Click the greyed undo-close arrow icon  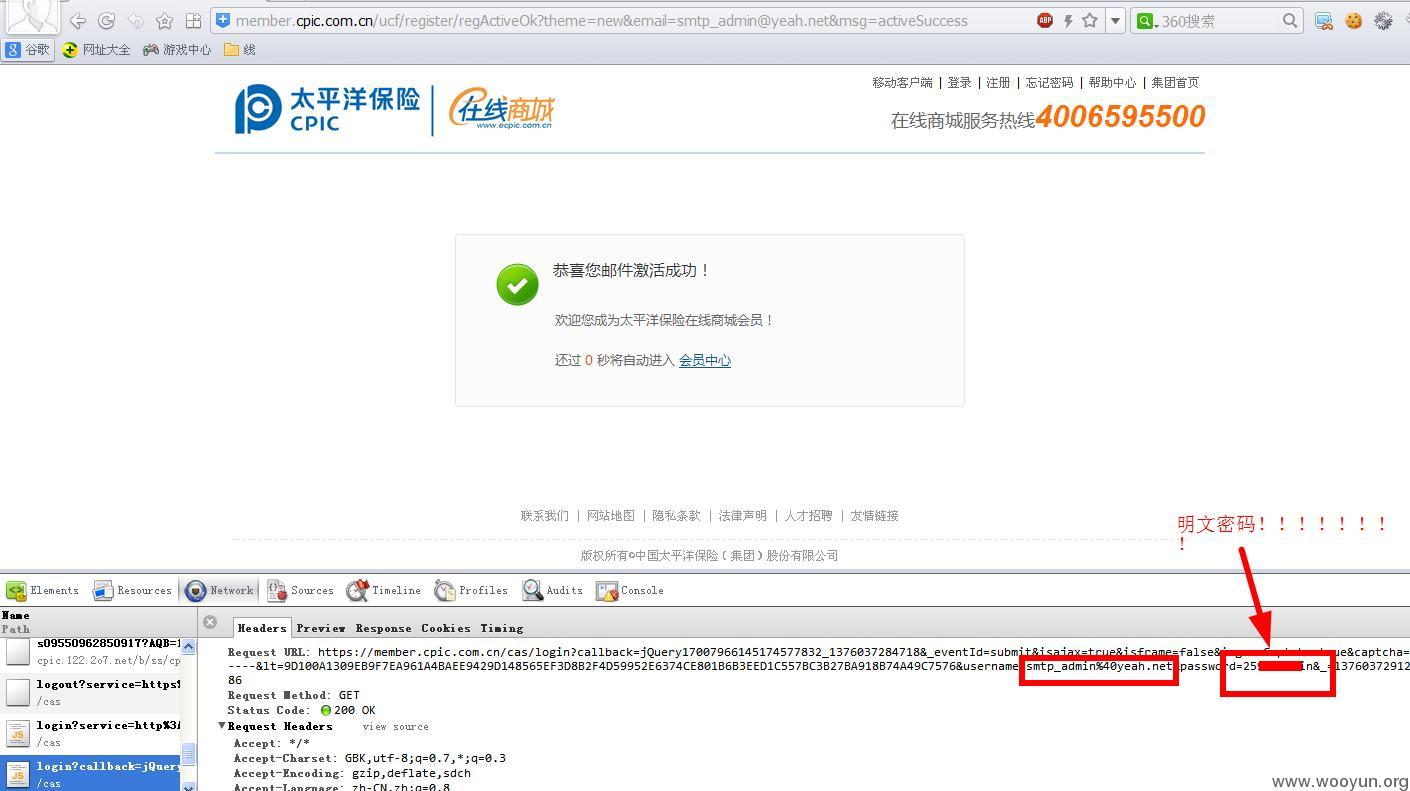pyautogui.click(x=136, y=20)
